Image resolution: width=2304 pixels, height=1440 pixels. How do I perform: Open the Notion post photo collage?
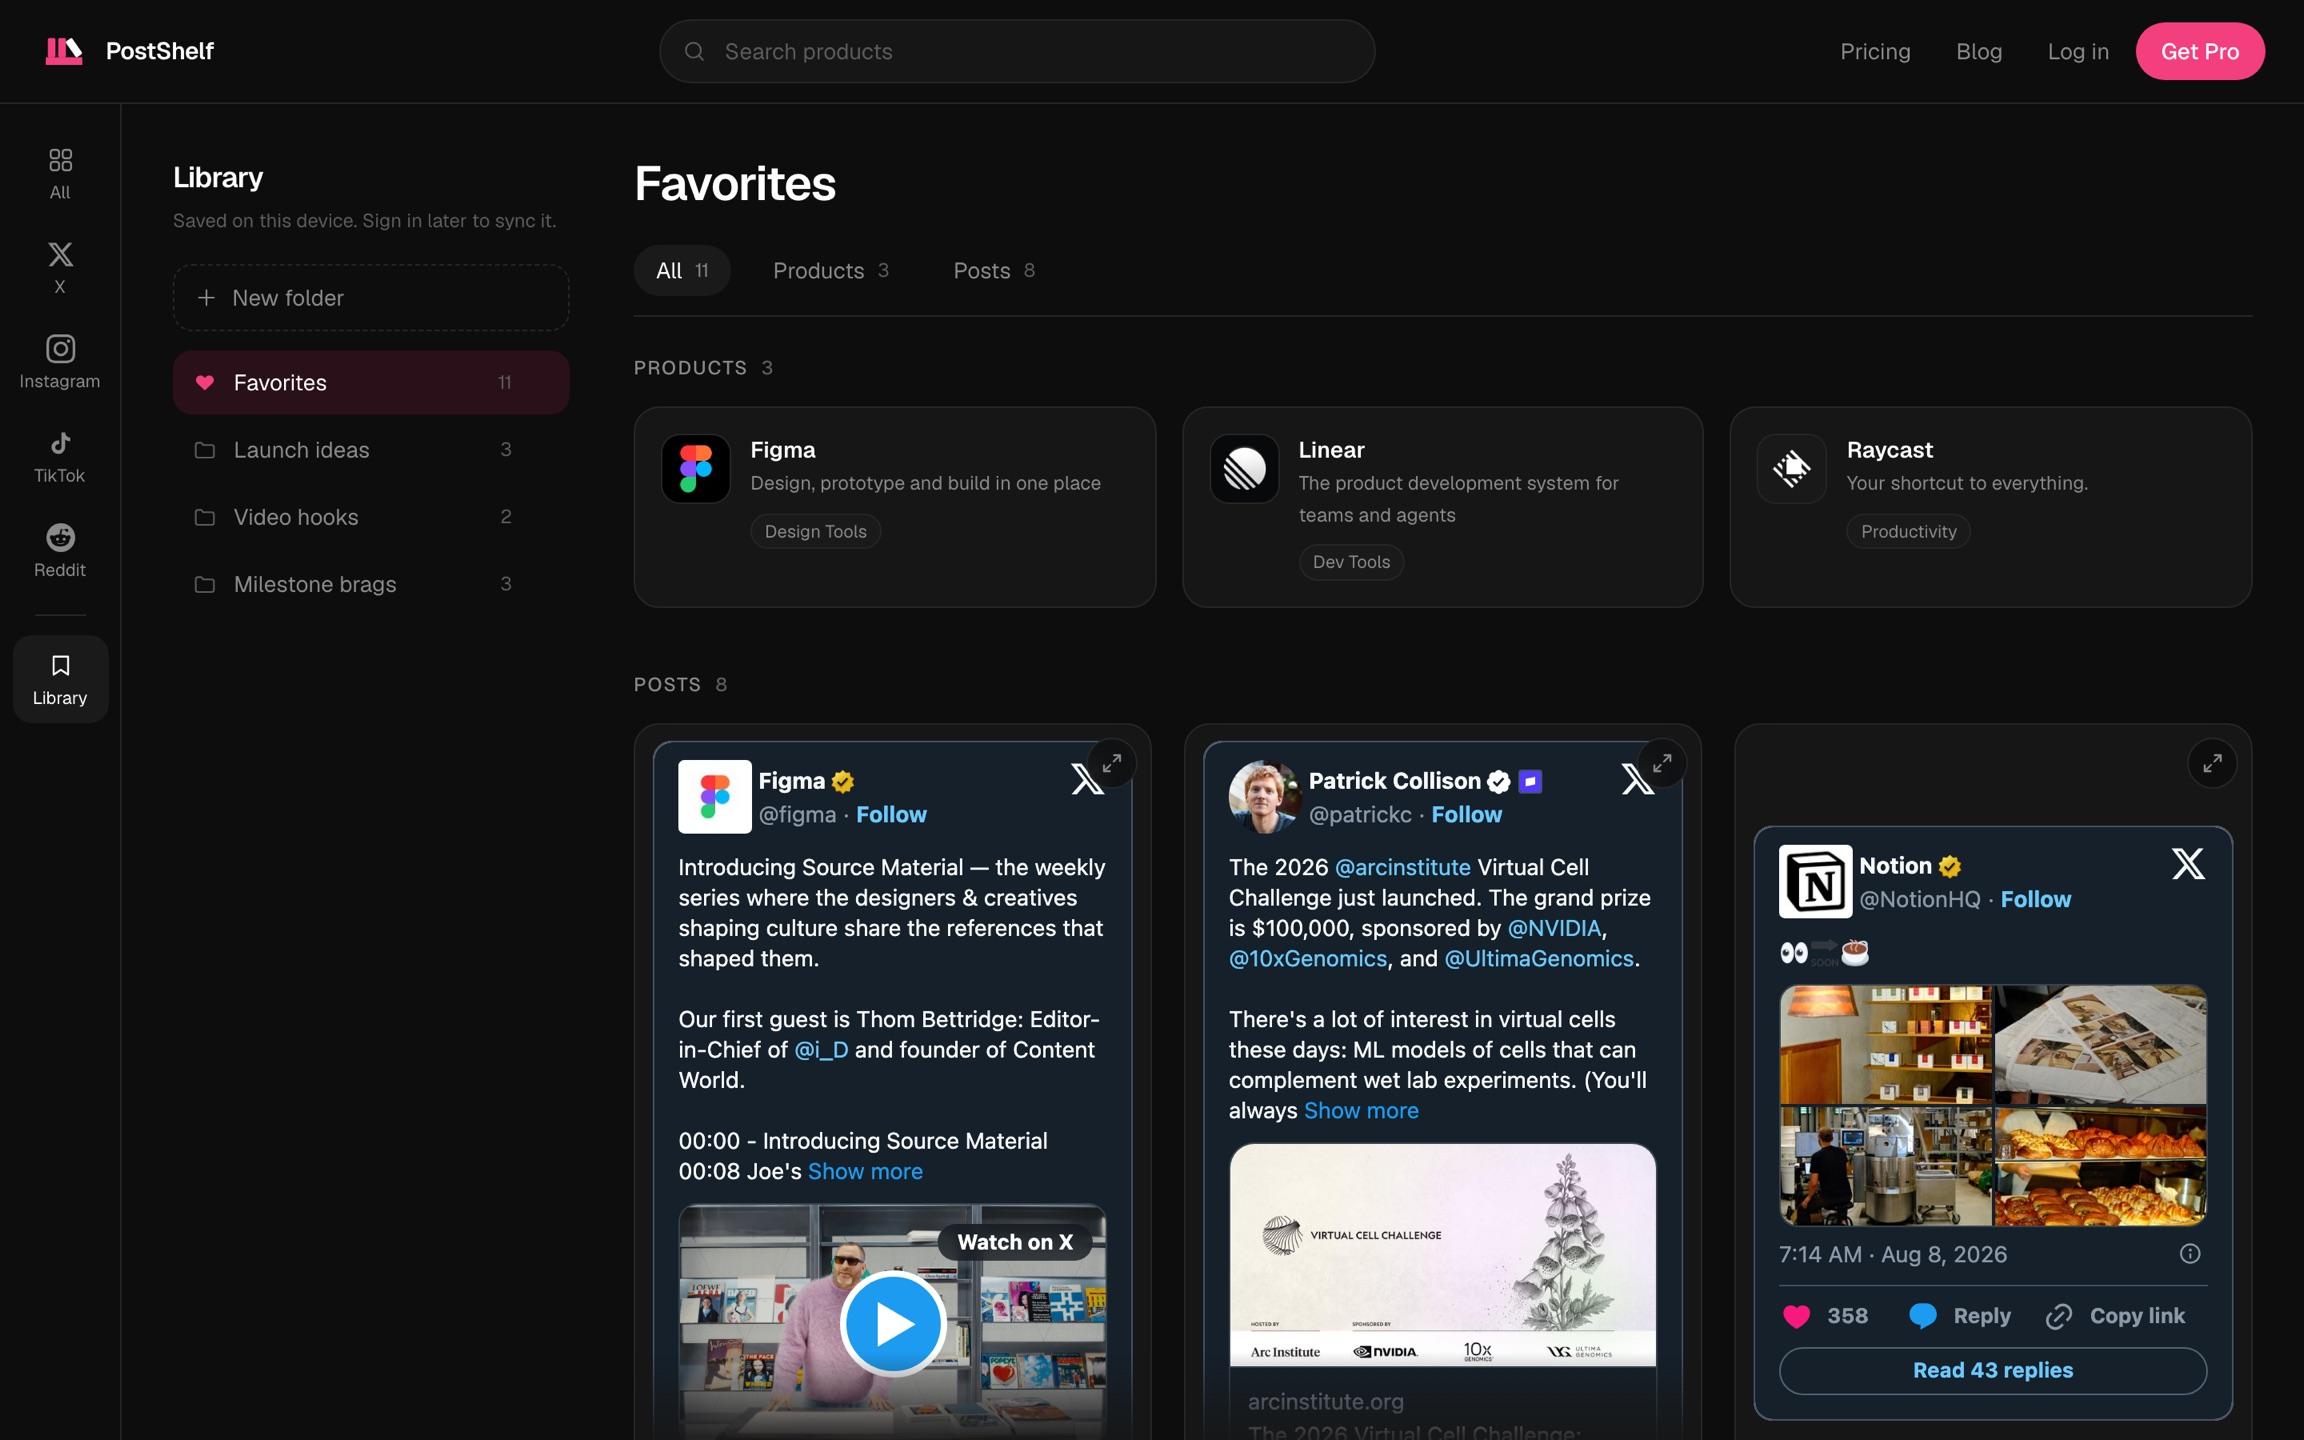[x=1993, y=1106]
